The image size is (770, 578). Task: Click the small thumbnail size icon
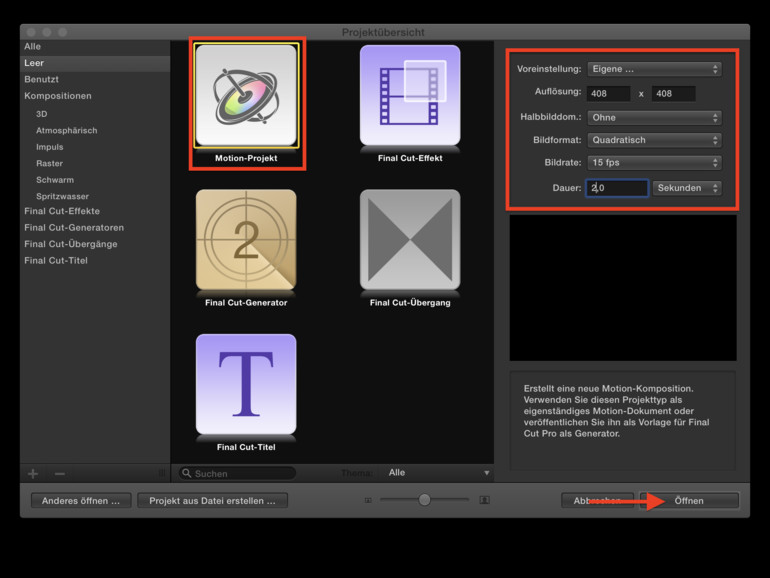coord(368,500)
